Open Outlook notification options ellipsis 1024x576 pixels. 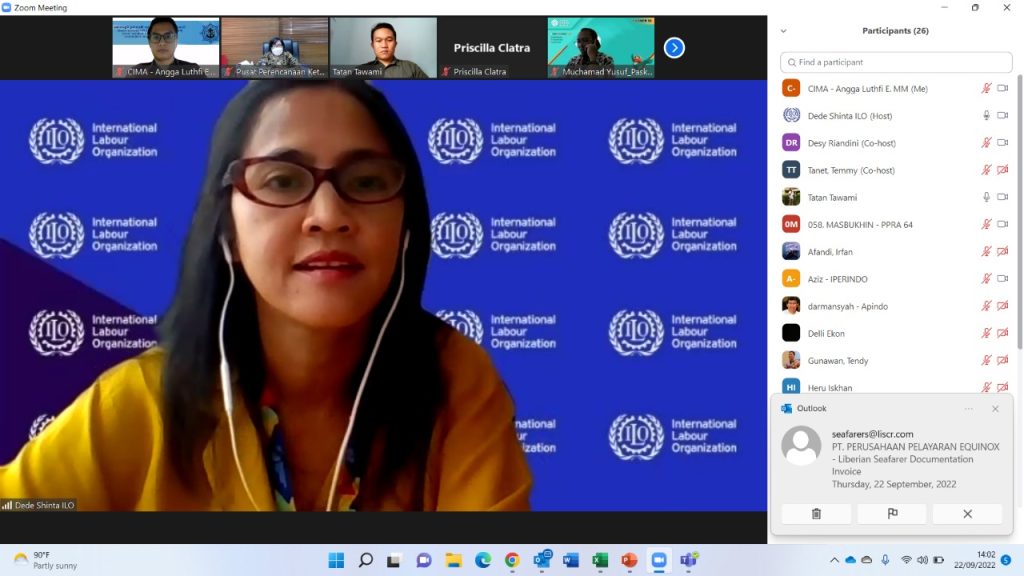pyautogui.click(x=968, y=409)
